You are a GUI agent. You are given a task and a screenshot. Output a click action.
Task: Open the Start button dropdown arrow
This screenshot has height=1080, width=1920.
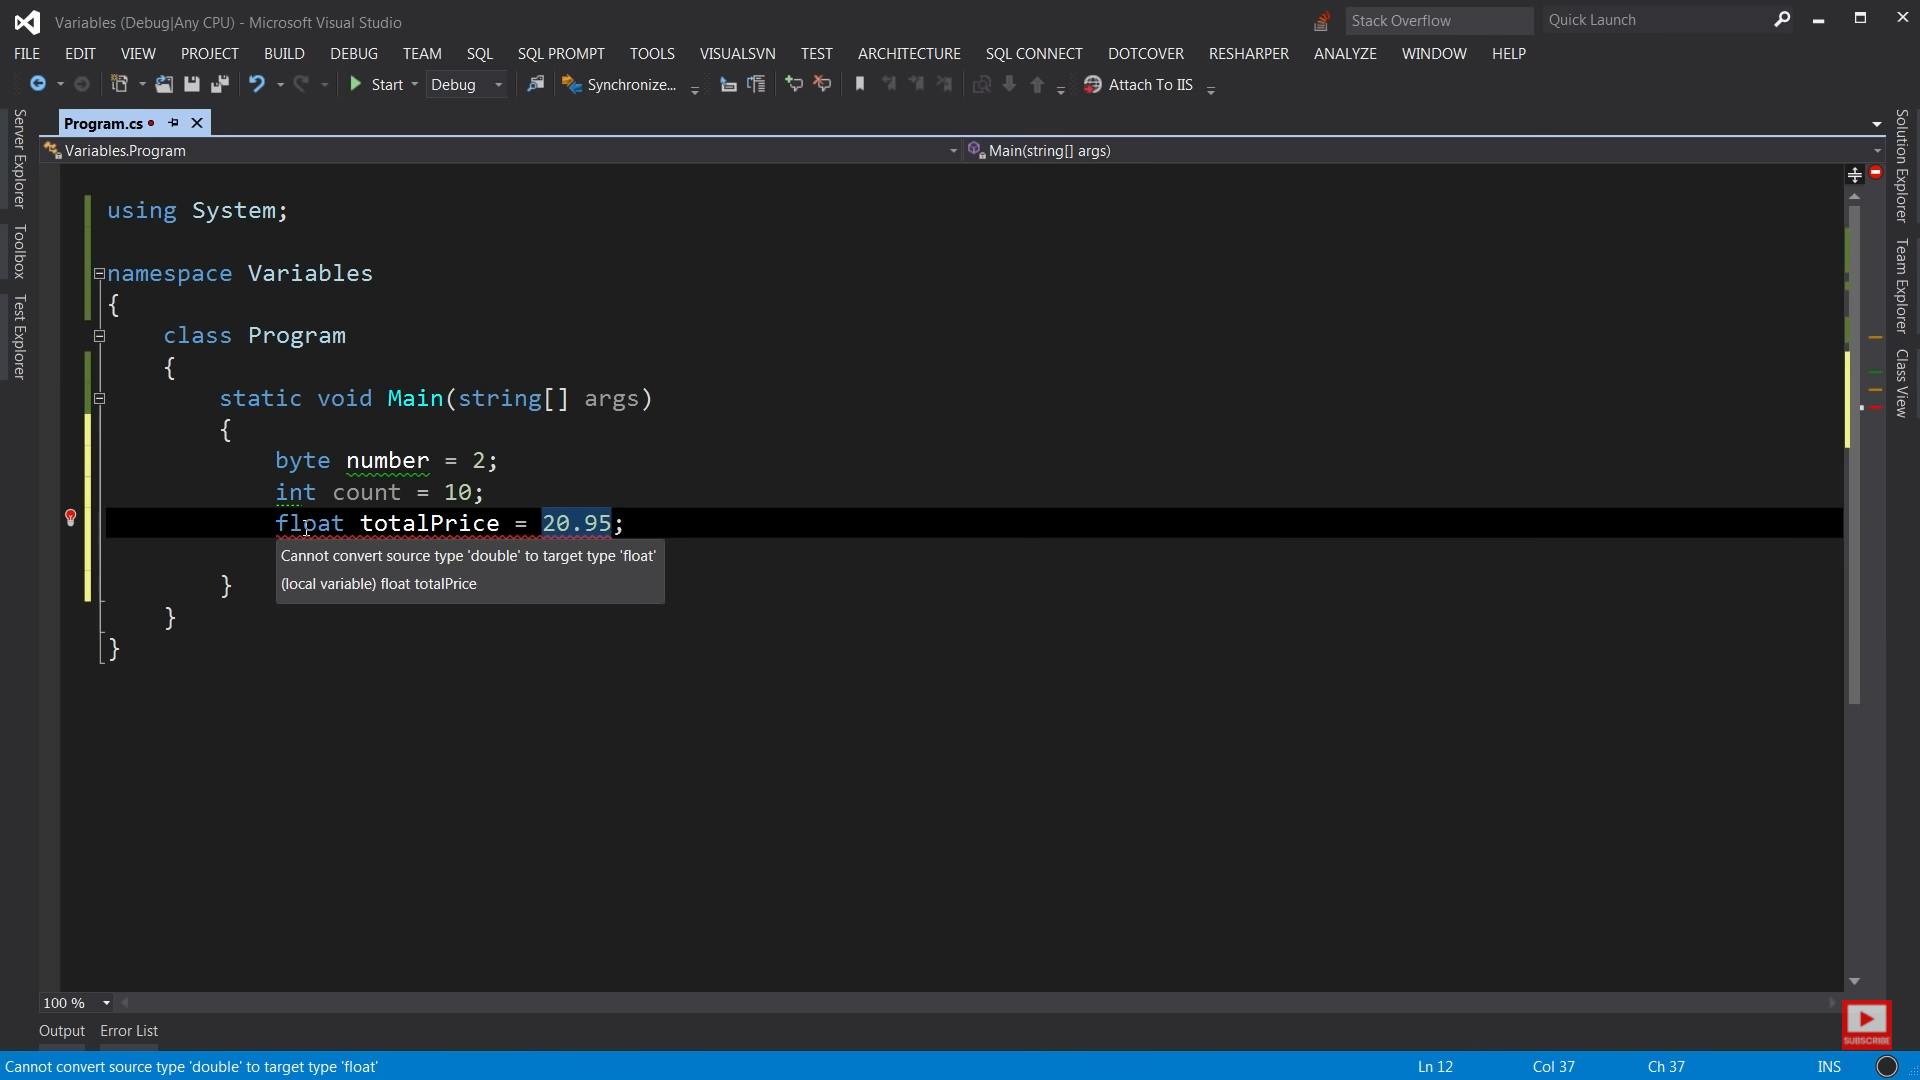tap(414, 85)
